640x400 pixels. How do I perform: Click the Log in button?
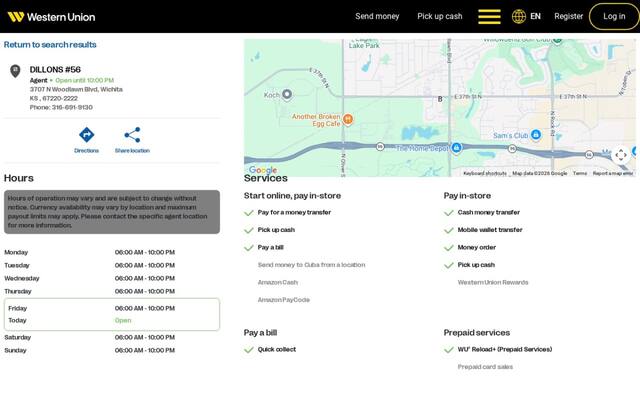(x=614, y=16)
